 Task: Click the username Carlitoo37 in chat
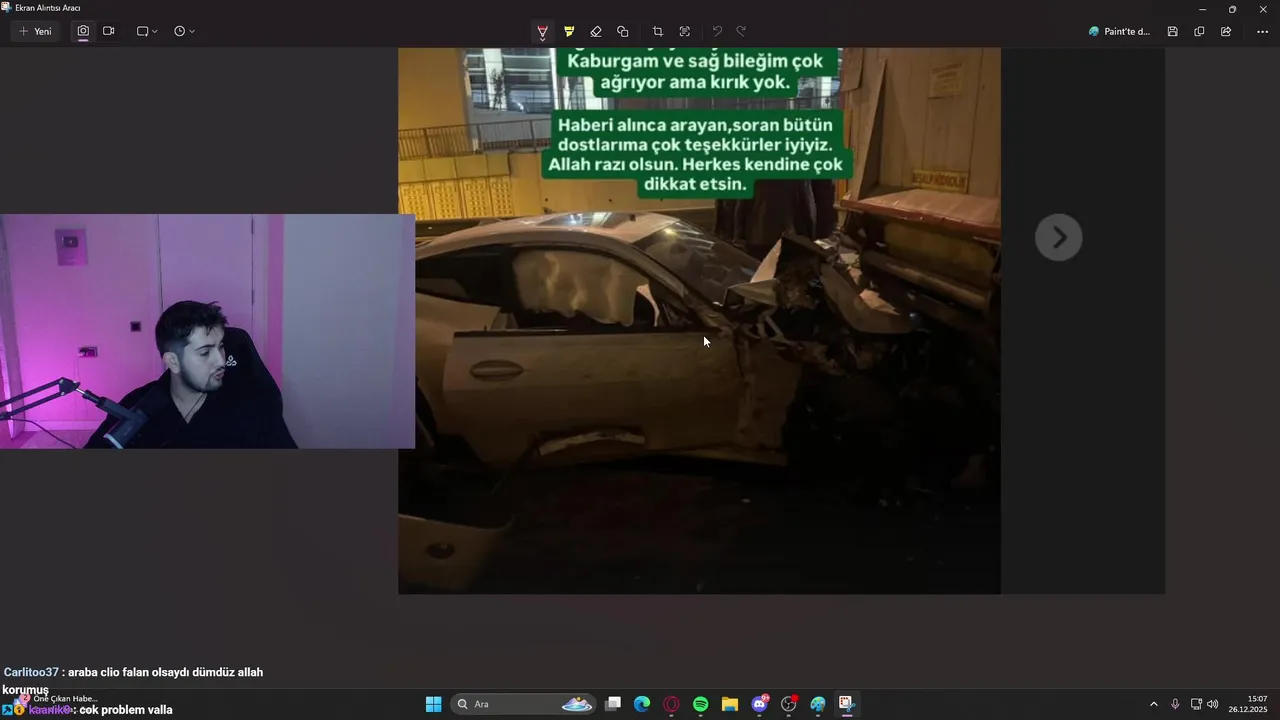(x=31, y=672)
